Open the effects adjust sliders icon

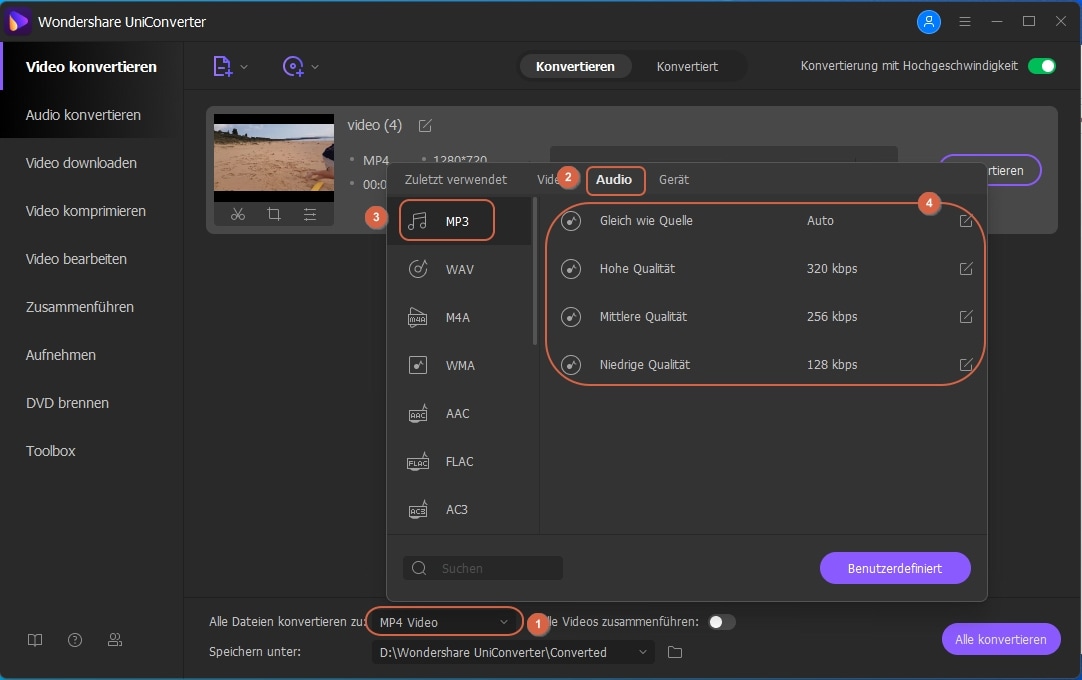pyautogui.click(x=310, y=214)
